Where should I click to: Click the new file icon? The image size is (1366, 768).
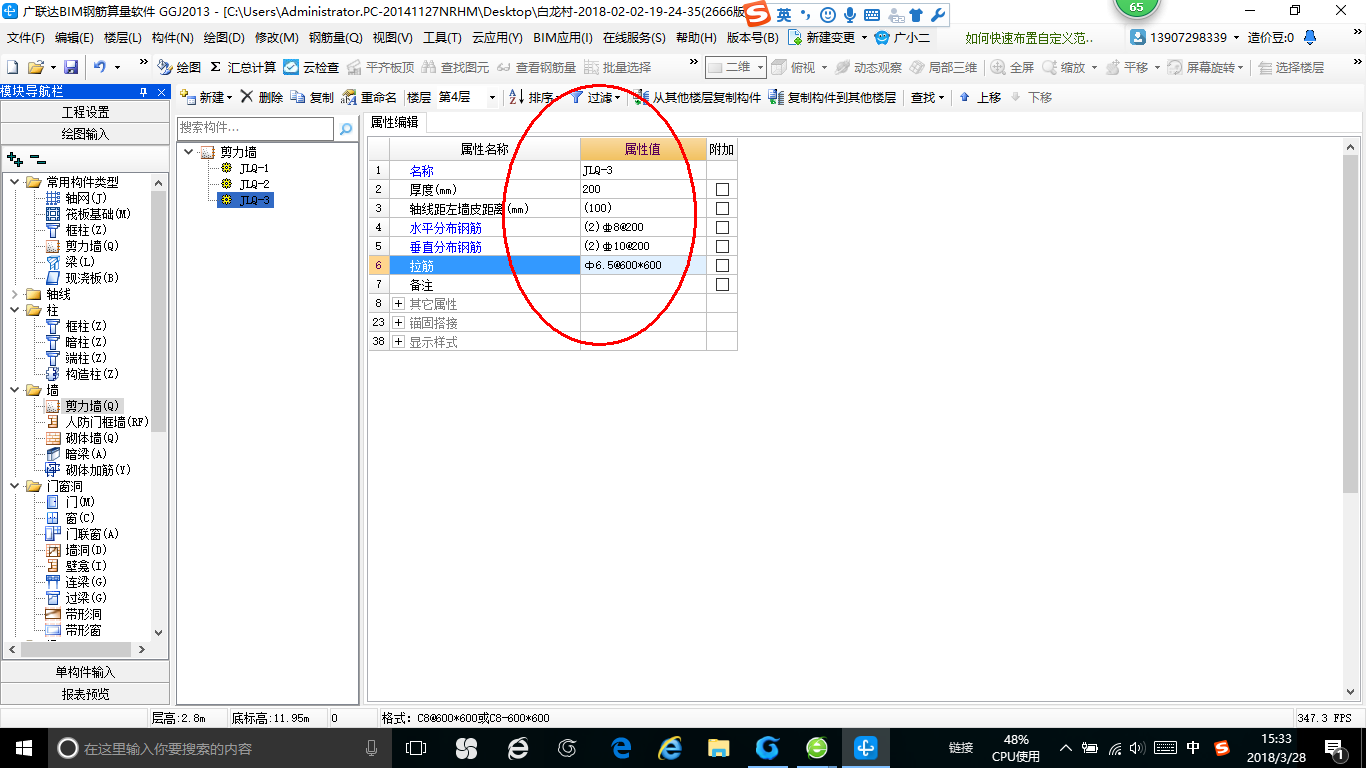[13, 67]
